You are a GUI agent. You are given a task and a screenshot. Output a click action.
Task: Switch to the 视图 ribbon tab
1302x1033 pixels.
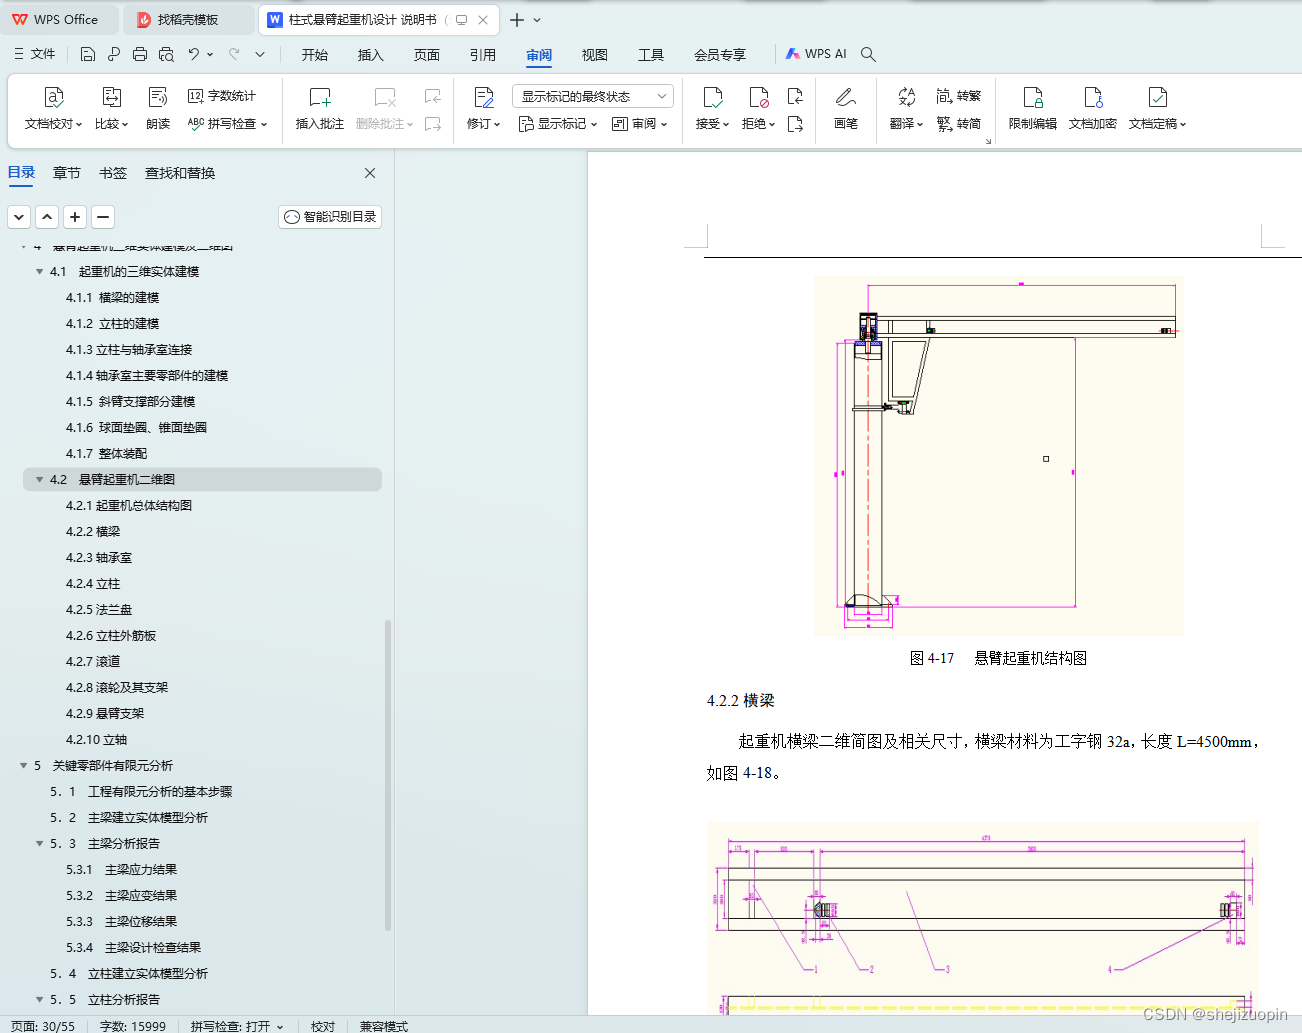[595, 55]
